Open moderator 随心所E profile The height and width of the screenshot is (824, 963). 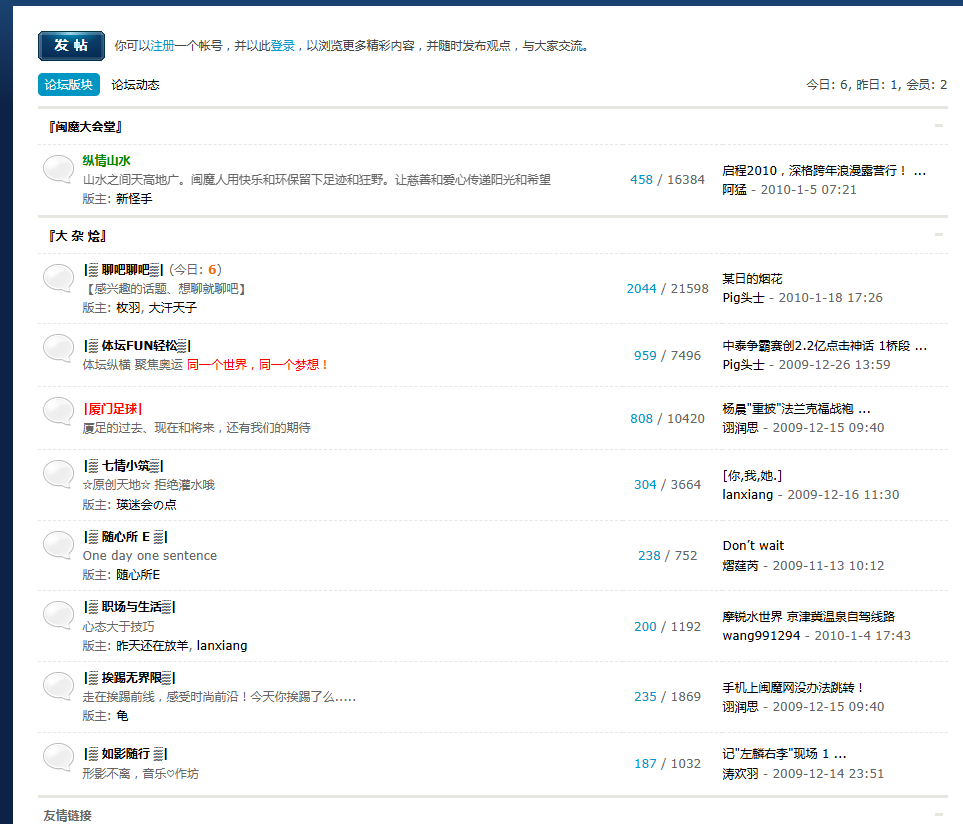(x=138, y=575)
